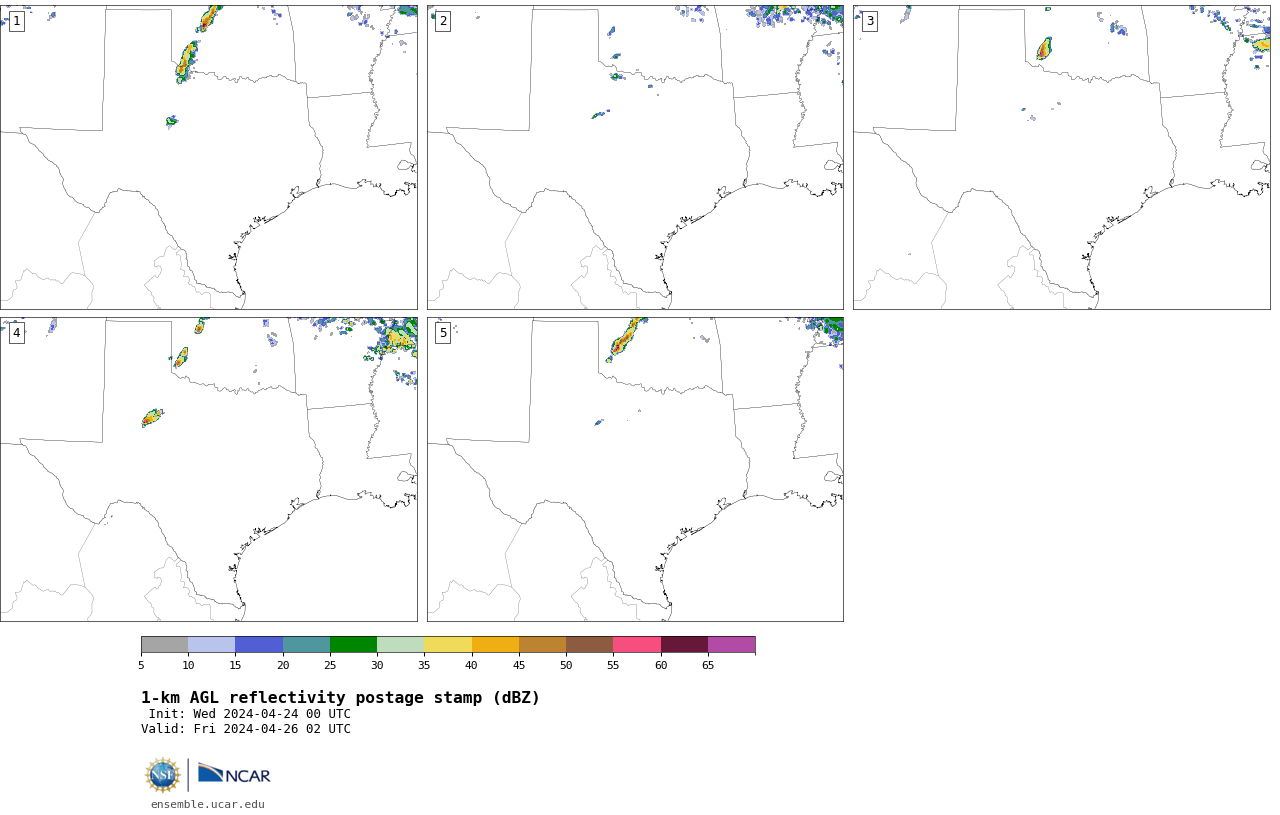Image resolution: width=1280 pixels, height=815 pixels.
Task: Open ensemble member 1 reflectivity map
Action: [208, 157]
